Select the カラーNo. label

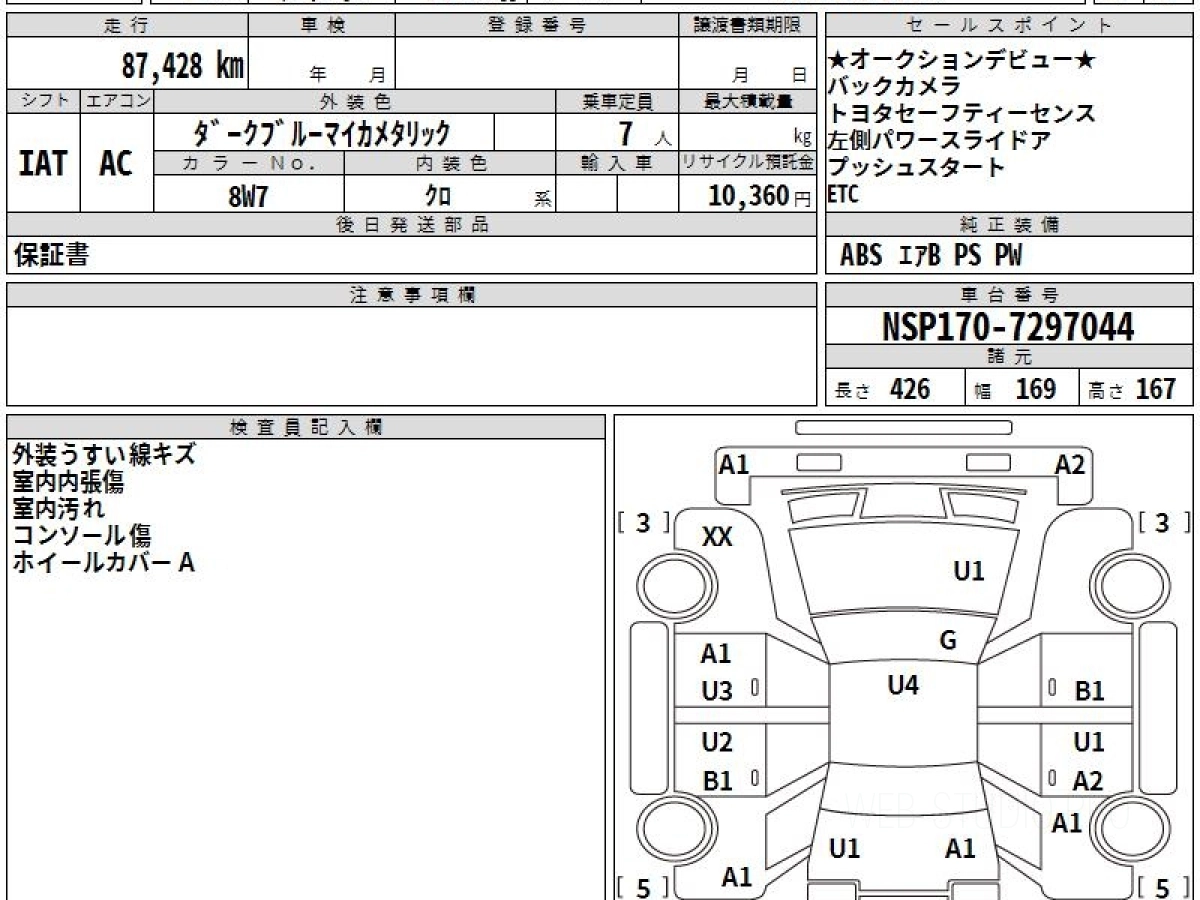(x=249, y=163)
